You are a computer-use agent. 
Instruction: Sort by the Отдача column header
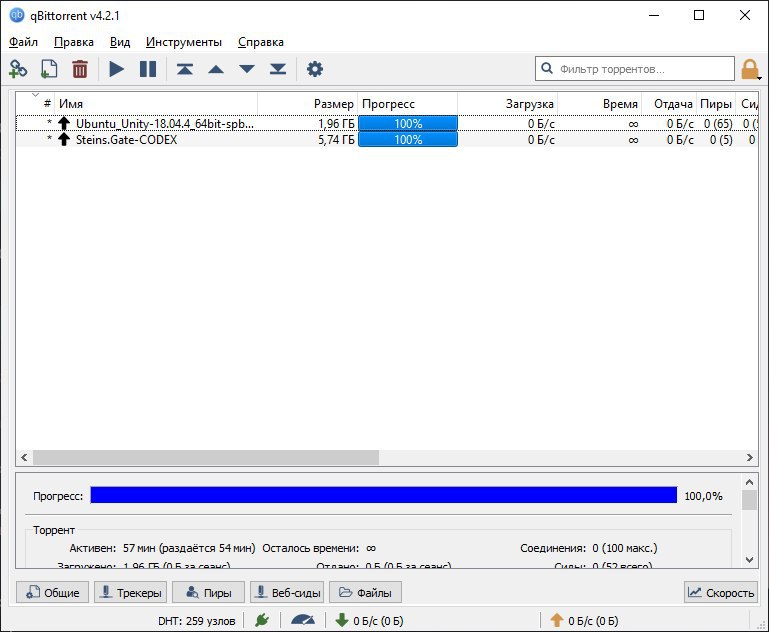(x=669, y=103)
